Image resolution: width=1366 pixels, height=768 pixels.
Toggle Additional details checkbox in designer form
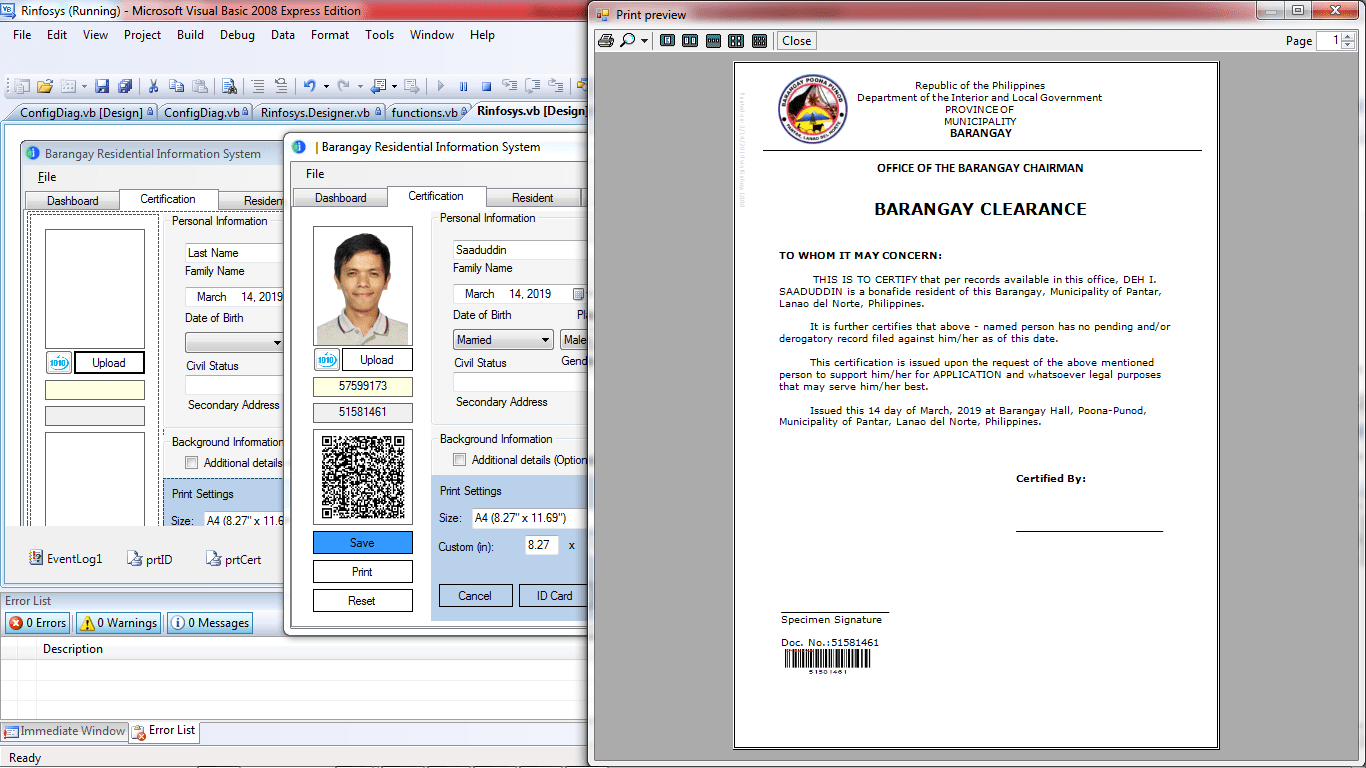point(192,463)
